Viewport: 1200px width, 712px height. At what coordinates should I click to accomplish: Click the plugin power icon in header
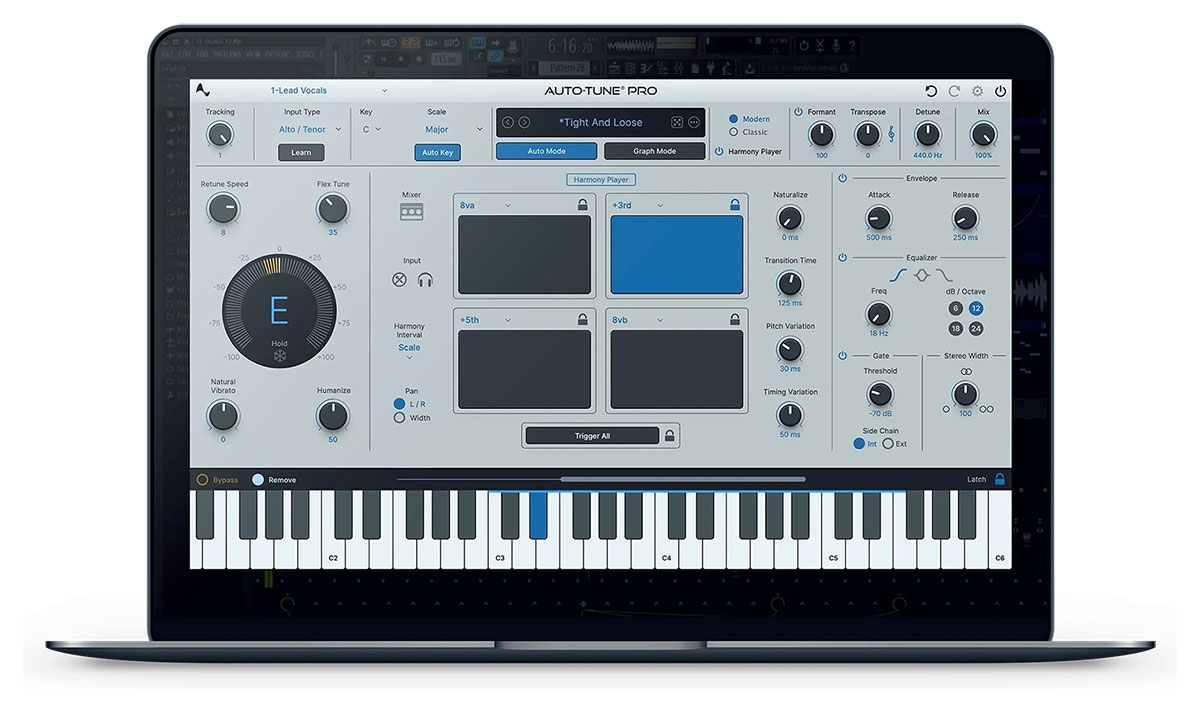[1000, 91]
